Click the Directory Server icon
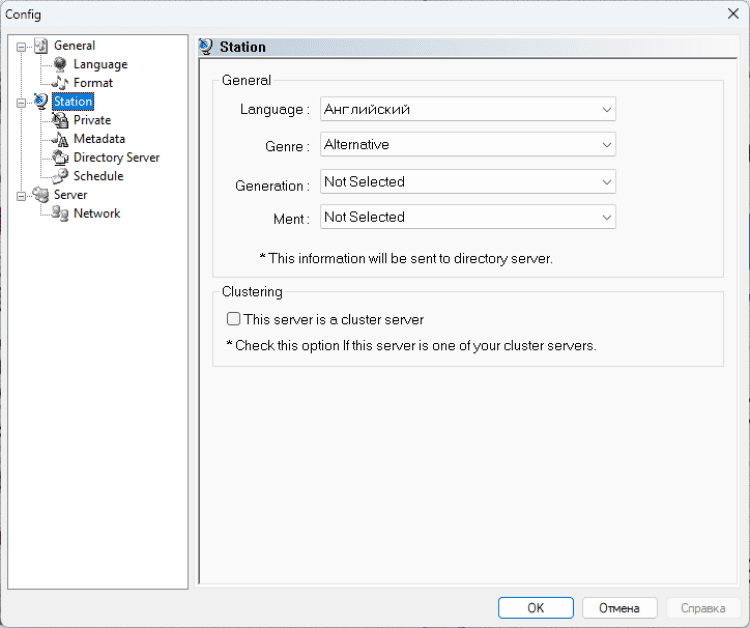This screenshot has height=628, width=750. coord(60,157)
